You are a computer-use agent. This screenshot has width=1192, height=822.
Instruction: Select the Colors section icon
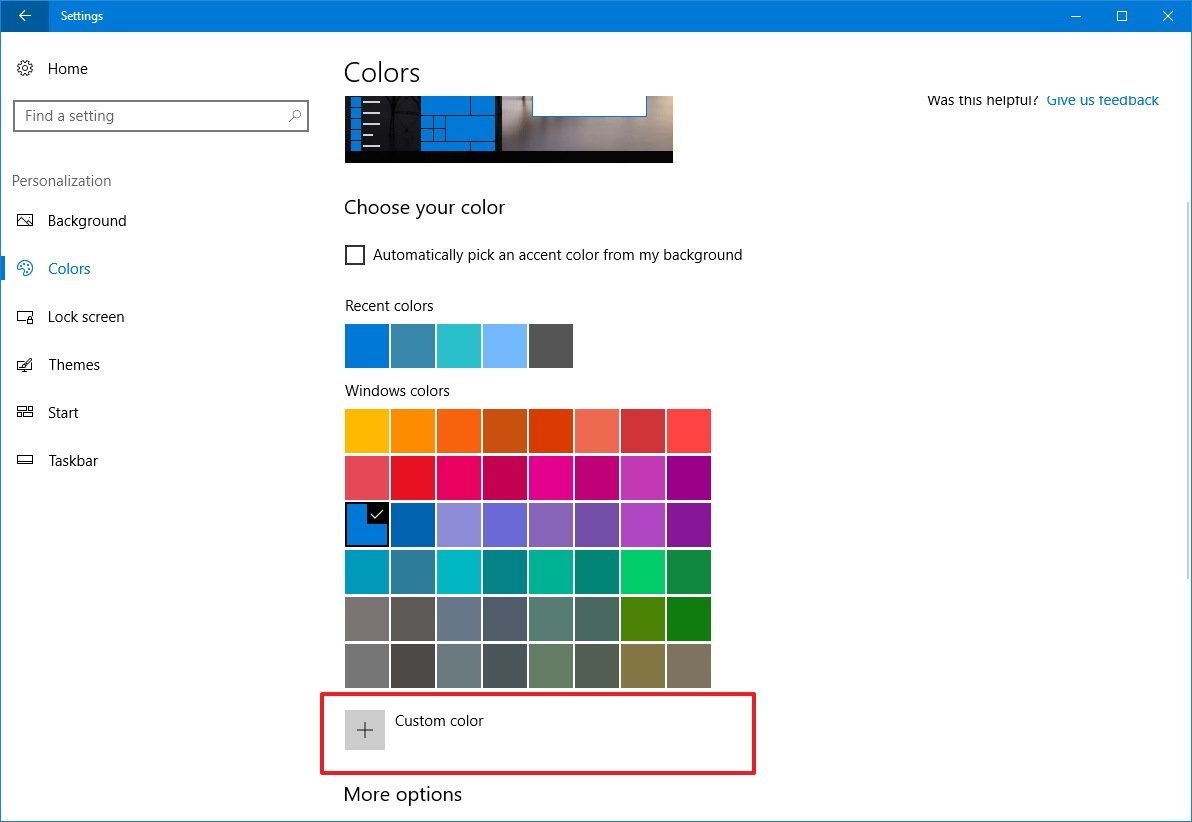tap(24, 268)
